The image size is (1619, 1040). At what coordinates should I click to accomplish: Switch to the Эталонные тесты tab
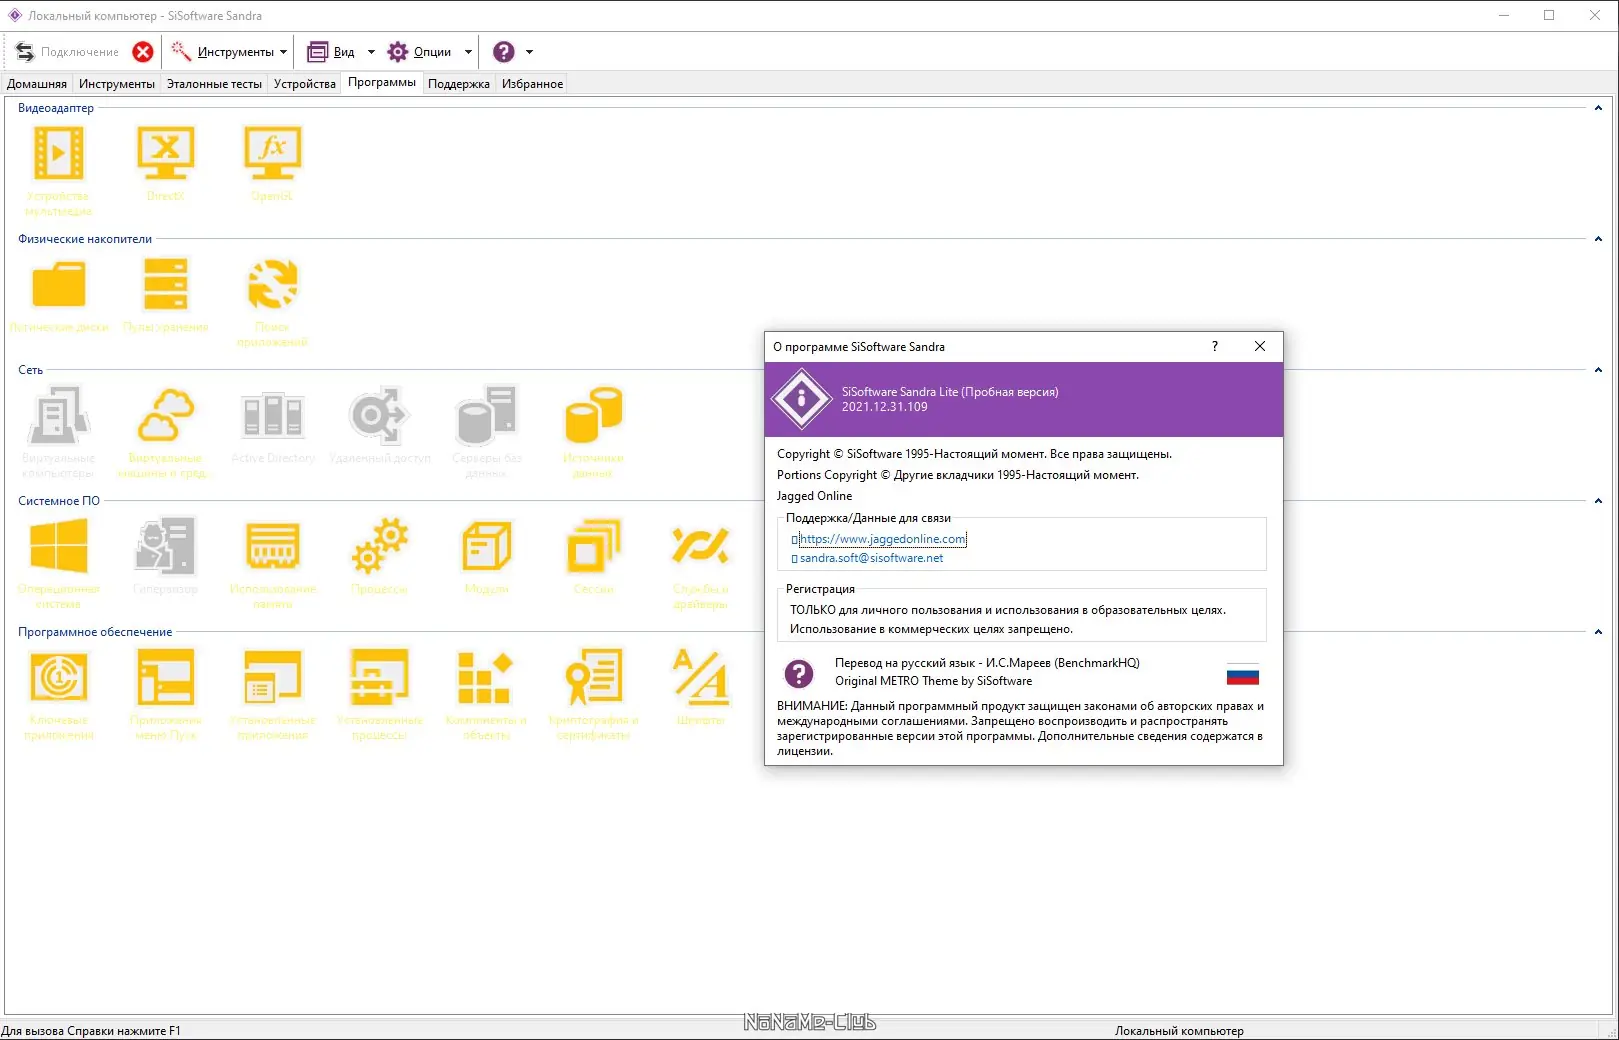pos(214,84)
